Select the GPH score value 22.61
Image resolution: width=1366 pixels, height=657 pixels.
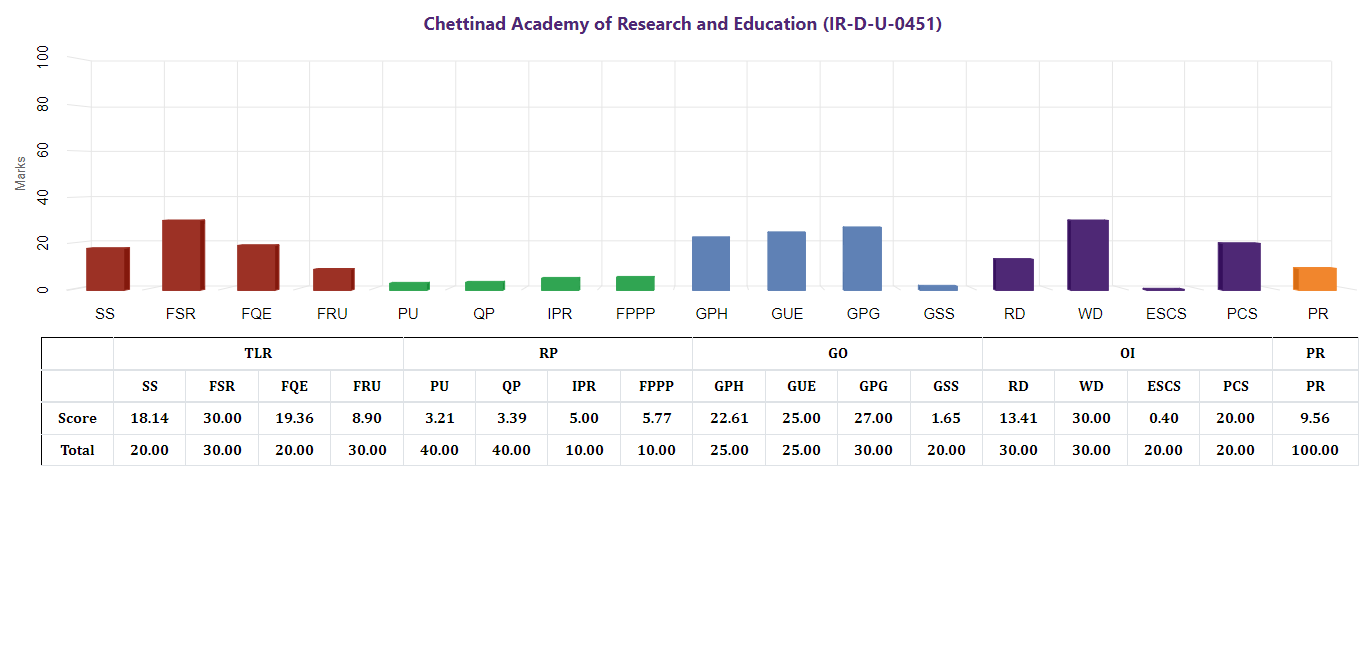pyautogui.click(x=729, y=418)
